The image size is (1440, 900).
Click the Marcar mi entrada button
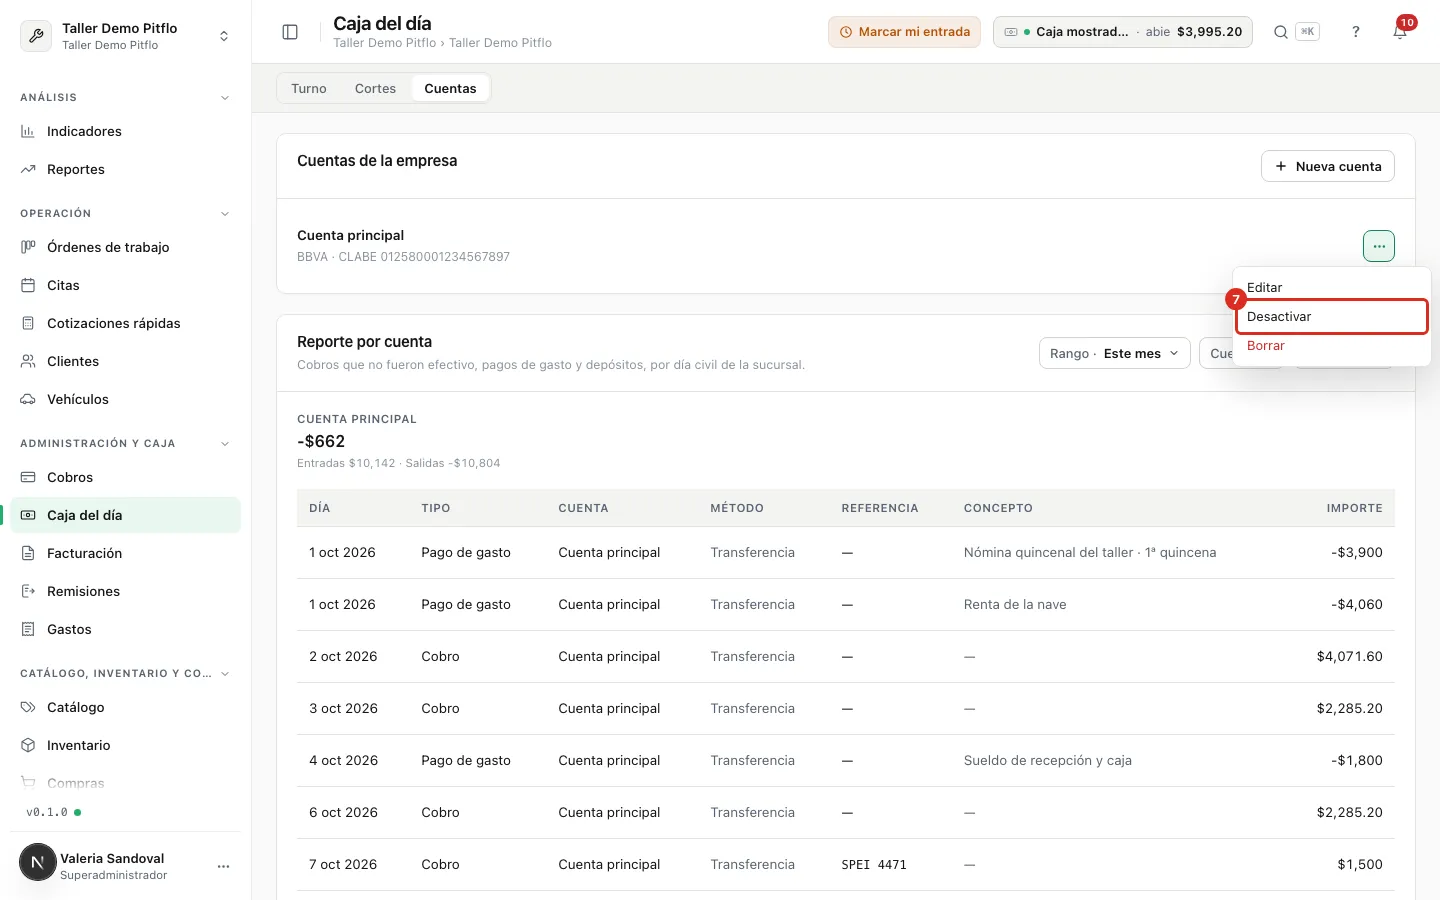click(904, 32)
